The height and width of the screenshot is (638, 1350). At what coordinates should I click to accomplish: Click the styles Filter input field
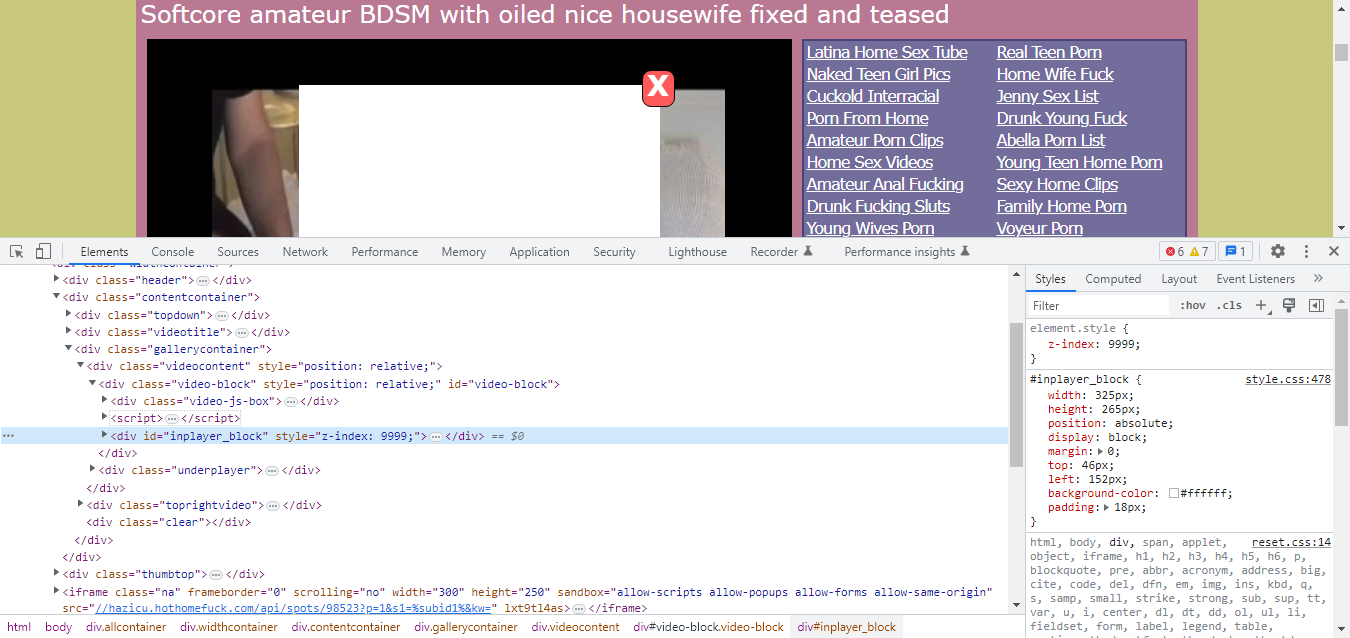(x=1098, y=305)
